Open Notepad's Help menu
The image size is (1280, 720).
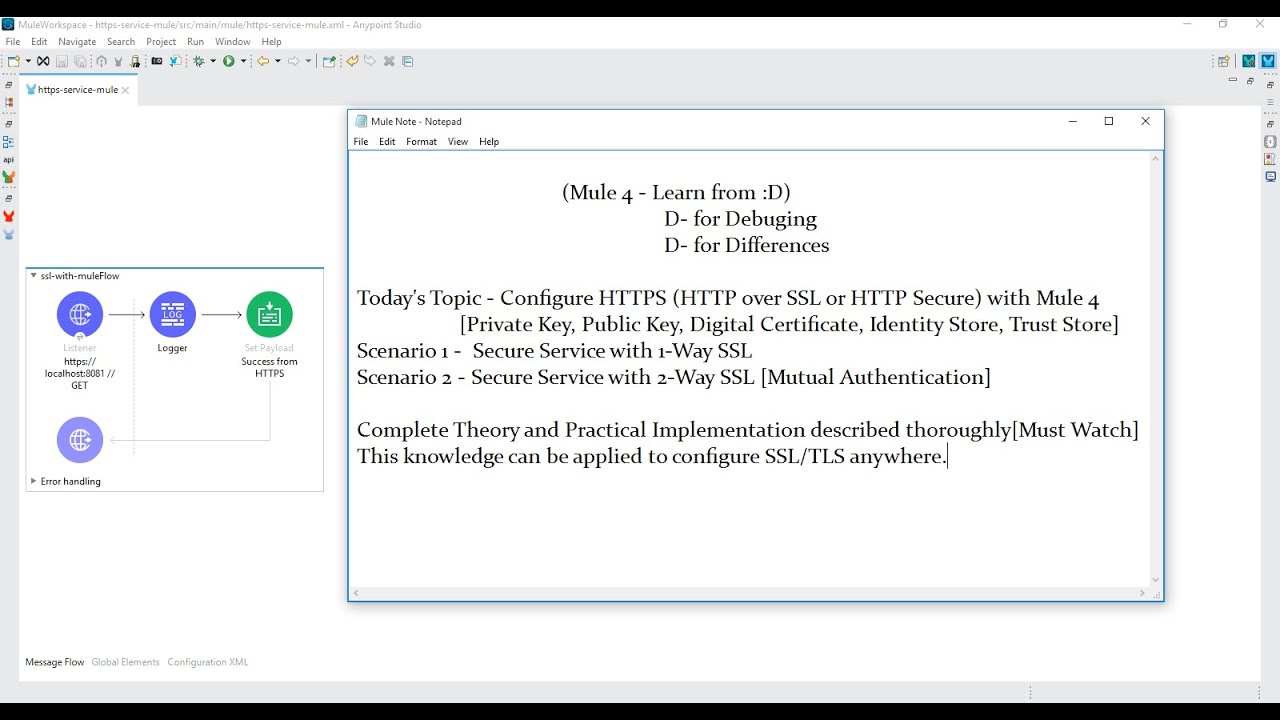click(x=489, y=142)
